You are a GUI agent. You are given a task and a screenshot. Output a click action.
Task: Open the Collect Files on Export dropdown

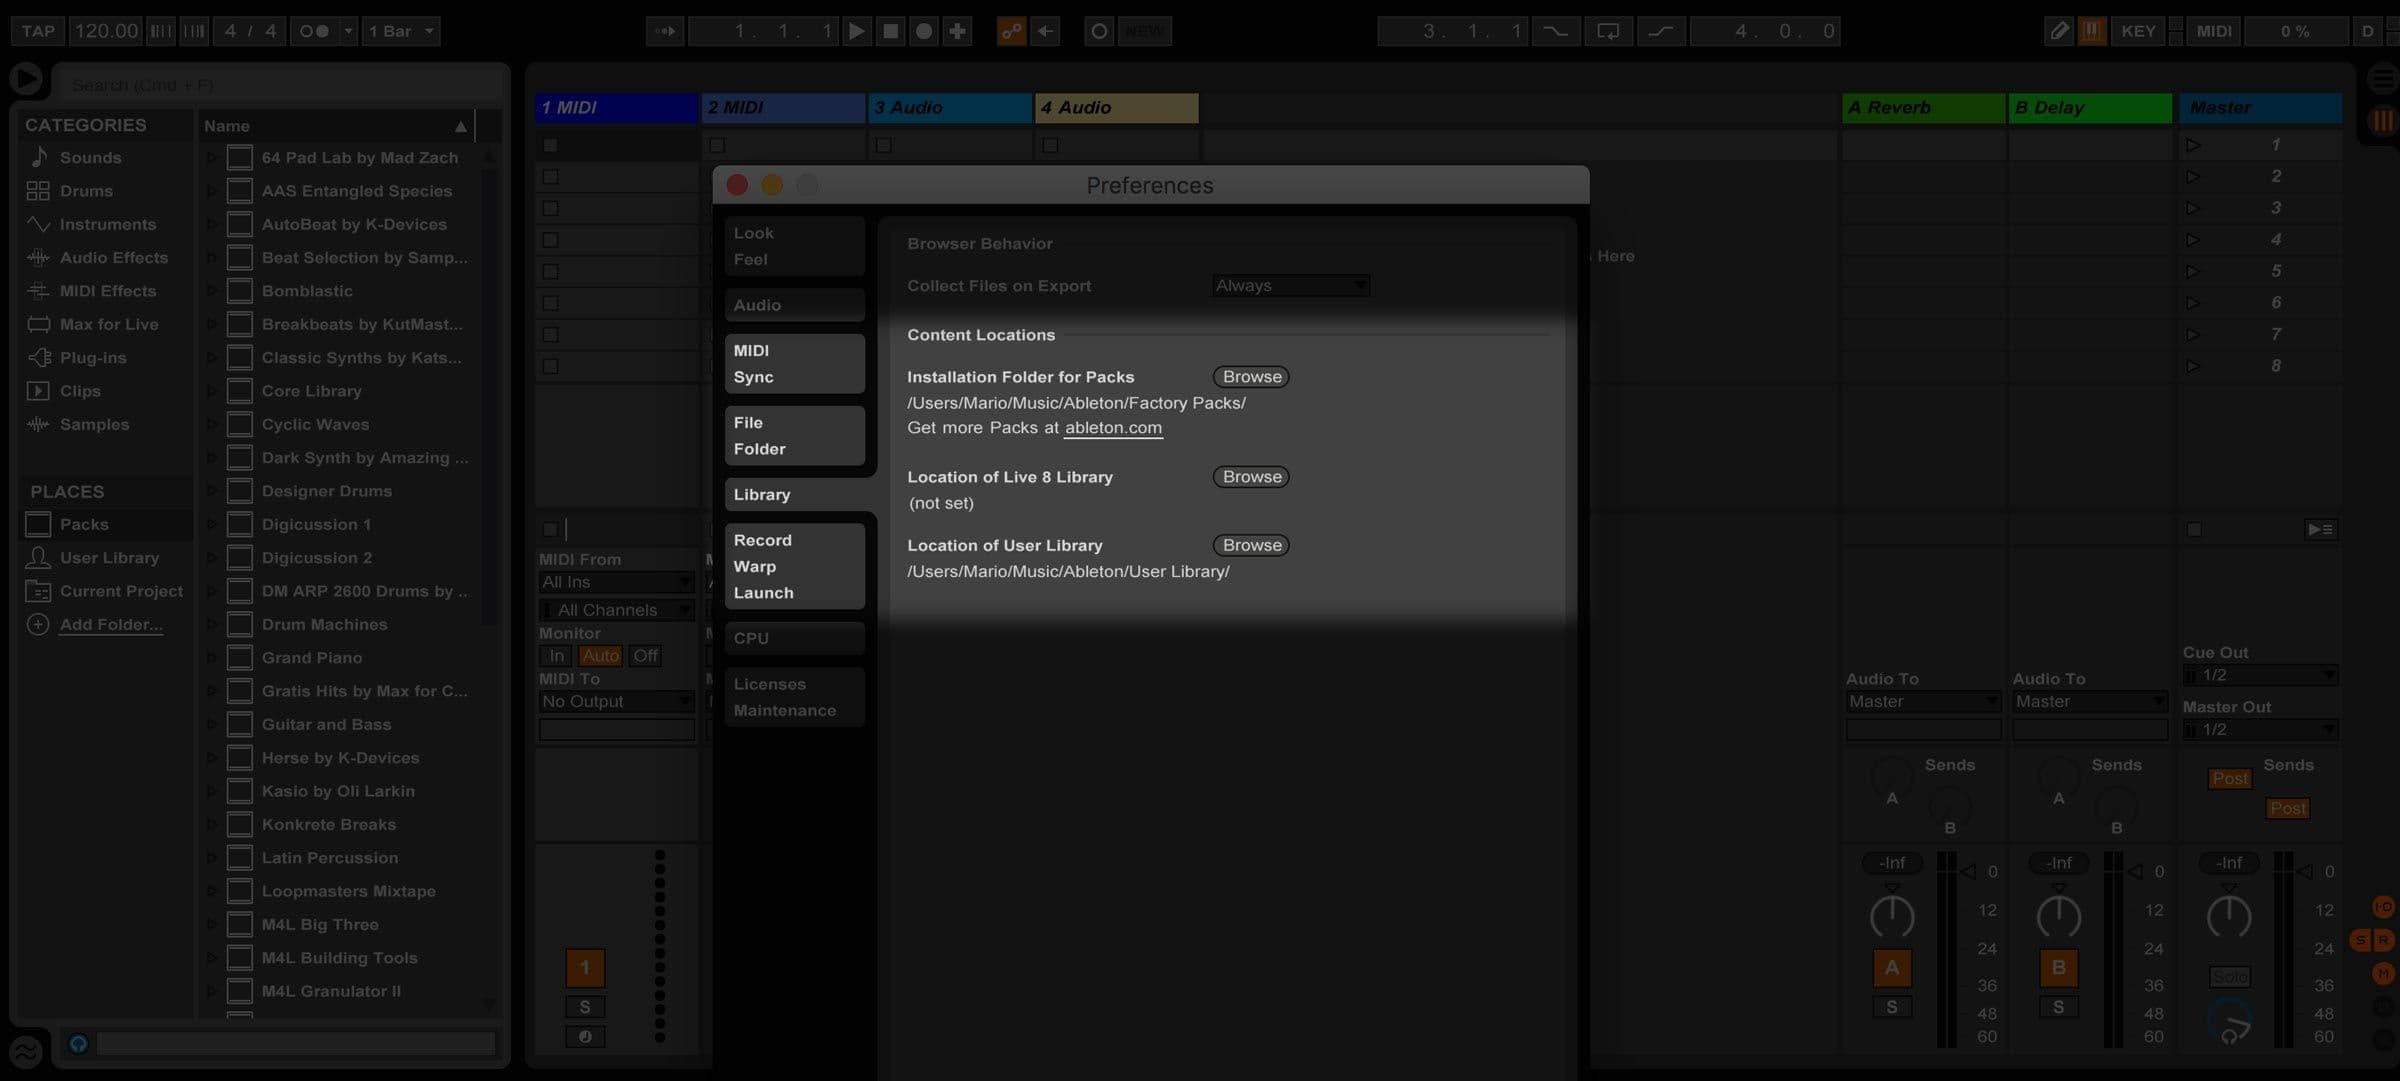pos(1289,285)
